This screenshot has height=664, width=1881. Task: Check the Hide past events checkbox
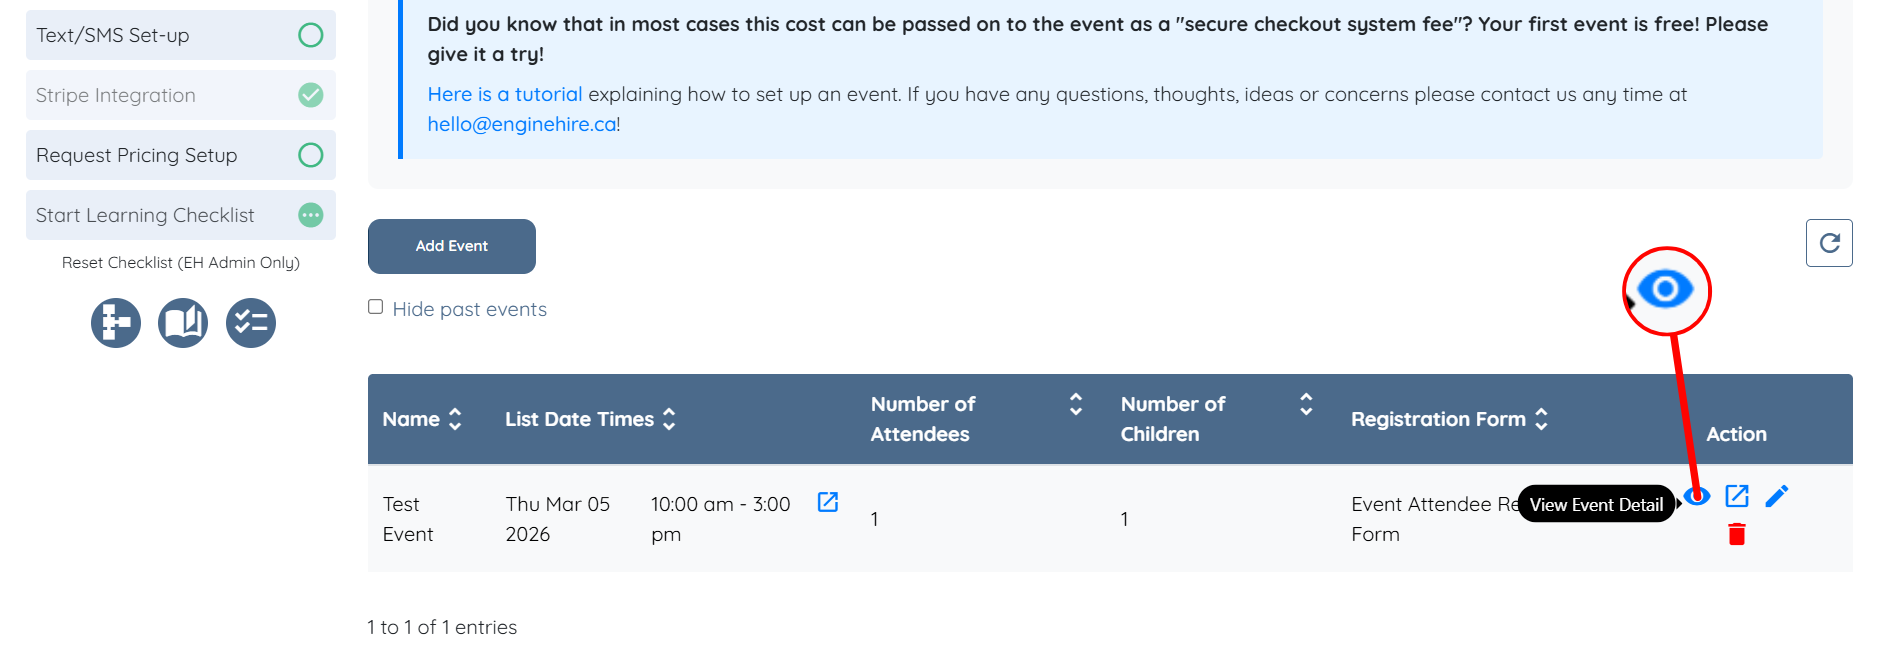pyautogui.click(x=376, y=307)
